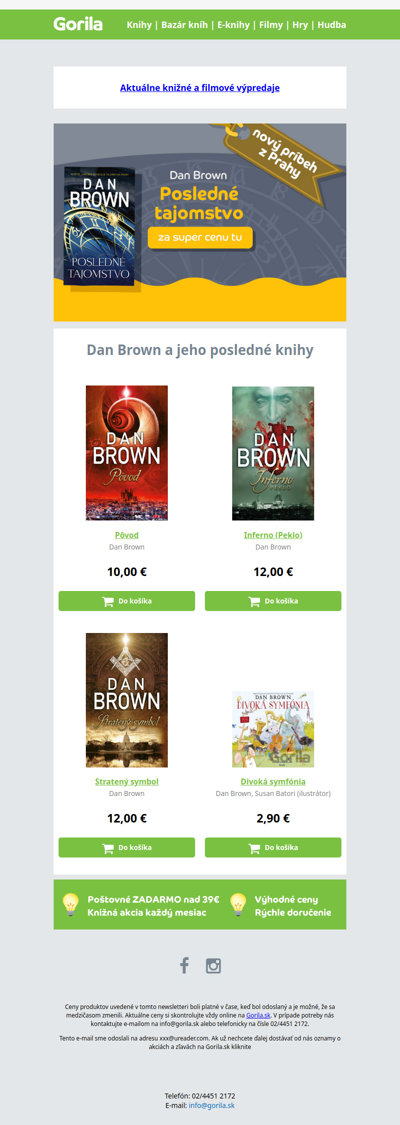The width and height of the screenshot is (400, 1125).
Task: Open the Hudba category
Action: 332,24
